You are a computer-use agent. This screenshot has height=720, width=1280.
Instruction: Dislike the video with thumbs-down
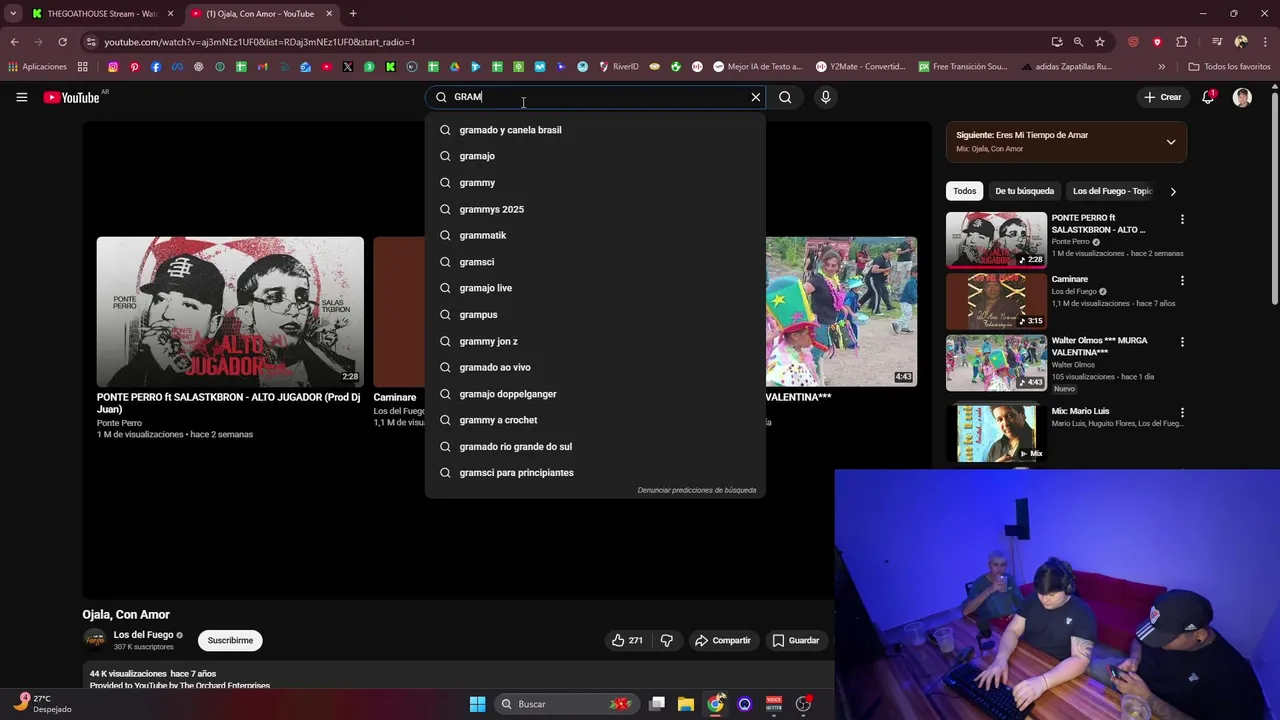click(x=667, y=640)
